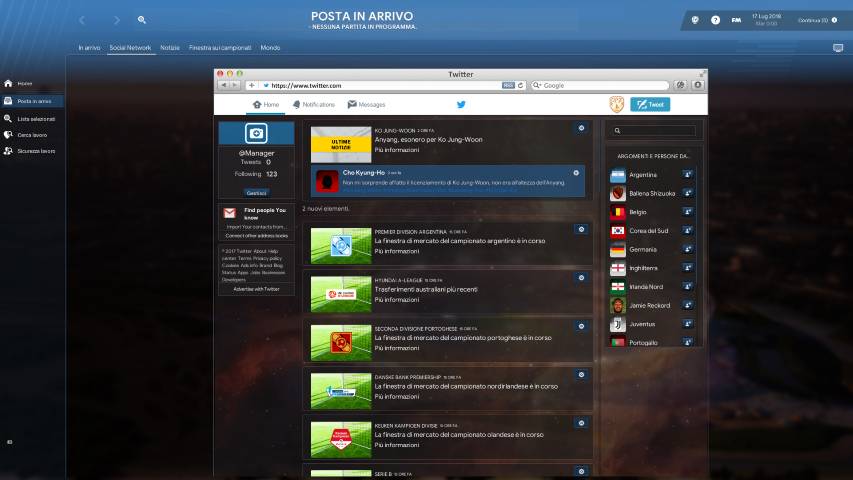The image size is (853, 480).
Task: Open the Messages envelope tab
Action: coord(366,104)
